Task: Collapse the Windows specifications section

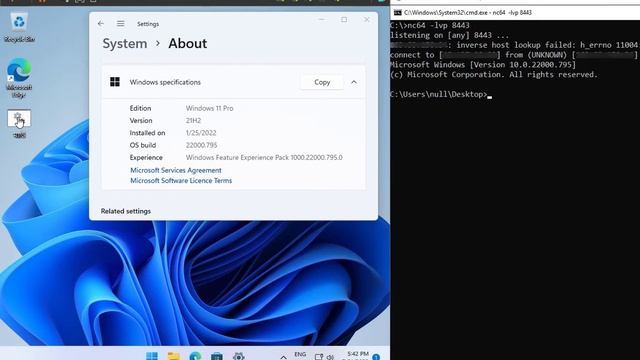Action: (x=354, y=82)
